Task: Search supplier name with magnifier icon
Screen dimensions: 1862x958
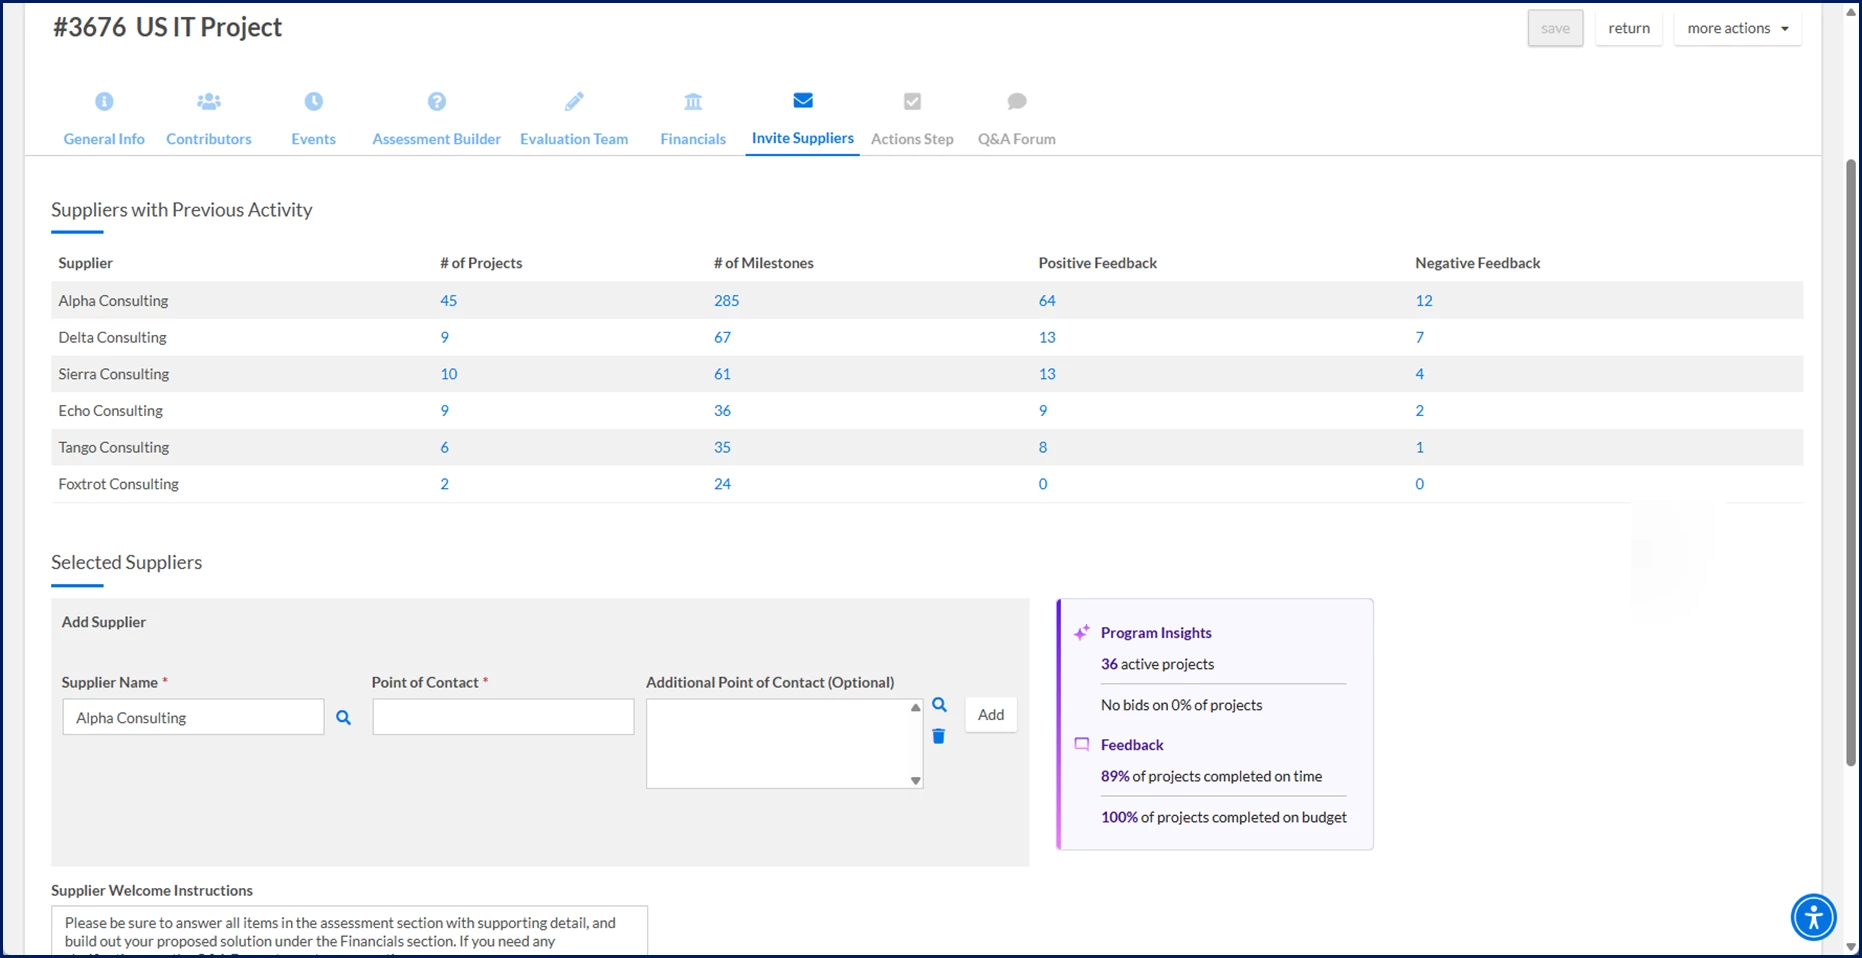Action: coord(343,717)
